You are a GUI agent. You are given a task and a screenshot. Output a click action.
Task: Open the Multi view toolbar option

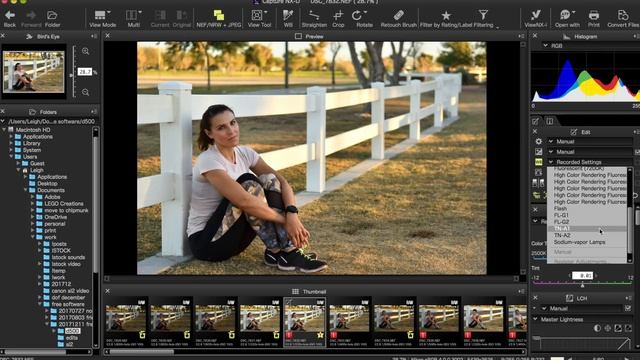point(133,18)
